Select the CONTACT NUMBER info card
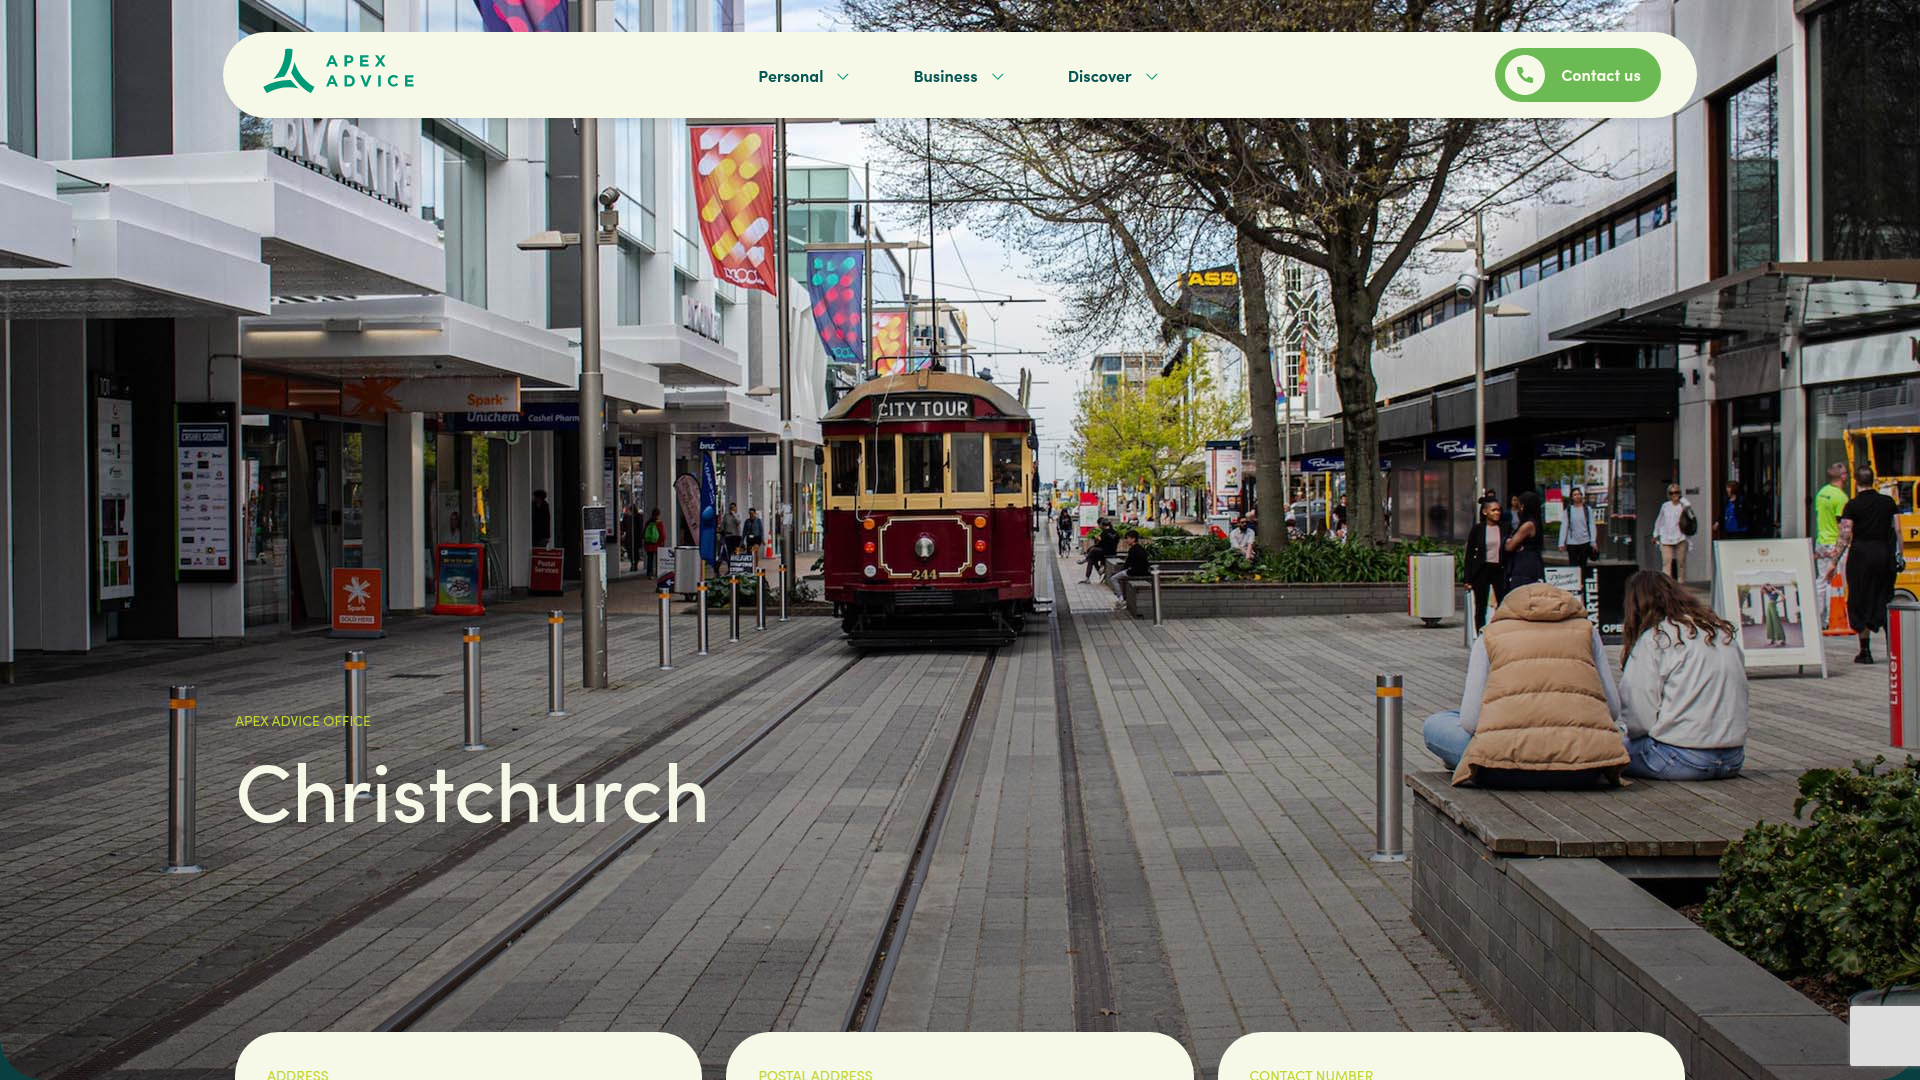 (1451, 1056)
